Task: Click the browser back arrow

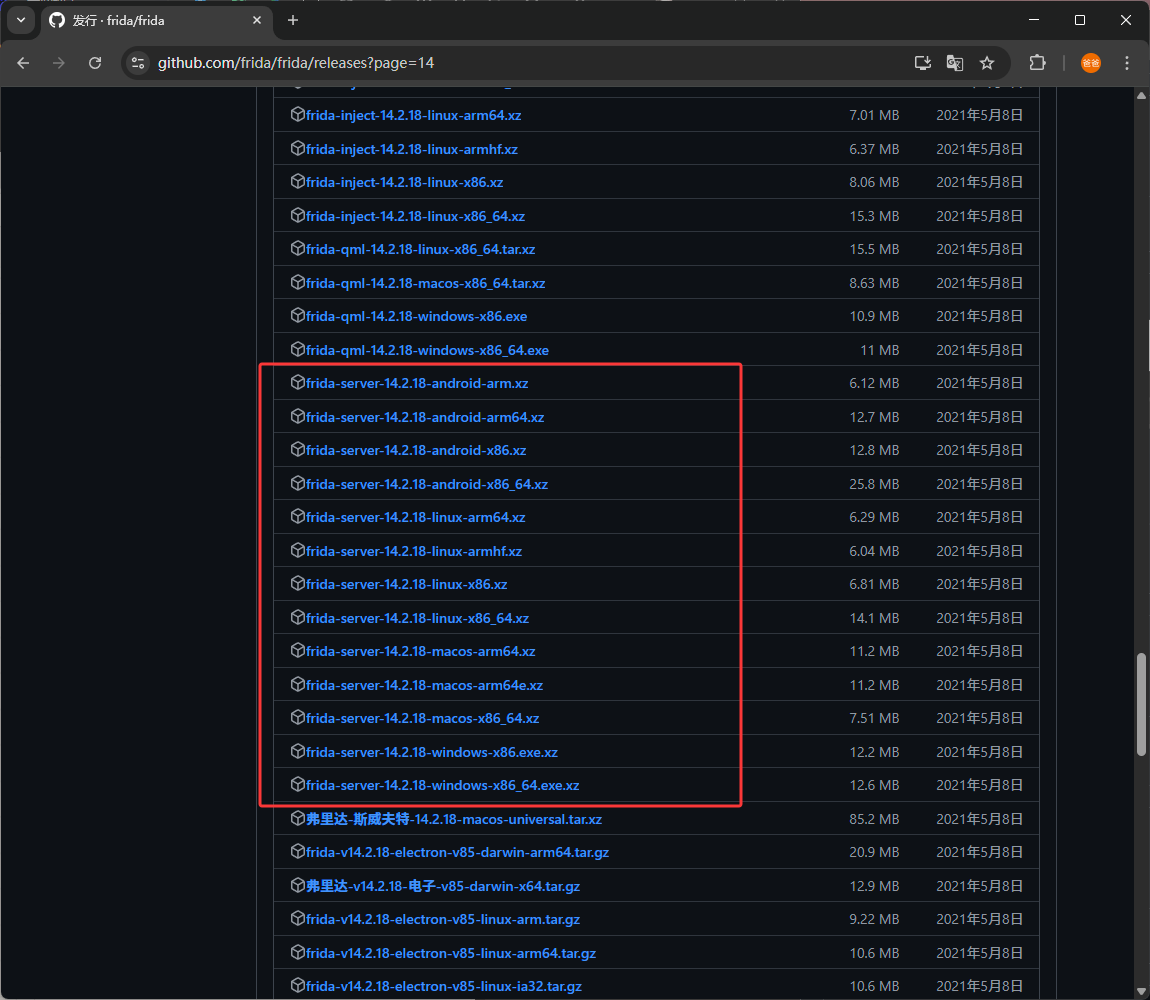Action: [23, 63]
